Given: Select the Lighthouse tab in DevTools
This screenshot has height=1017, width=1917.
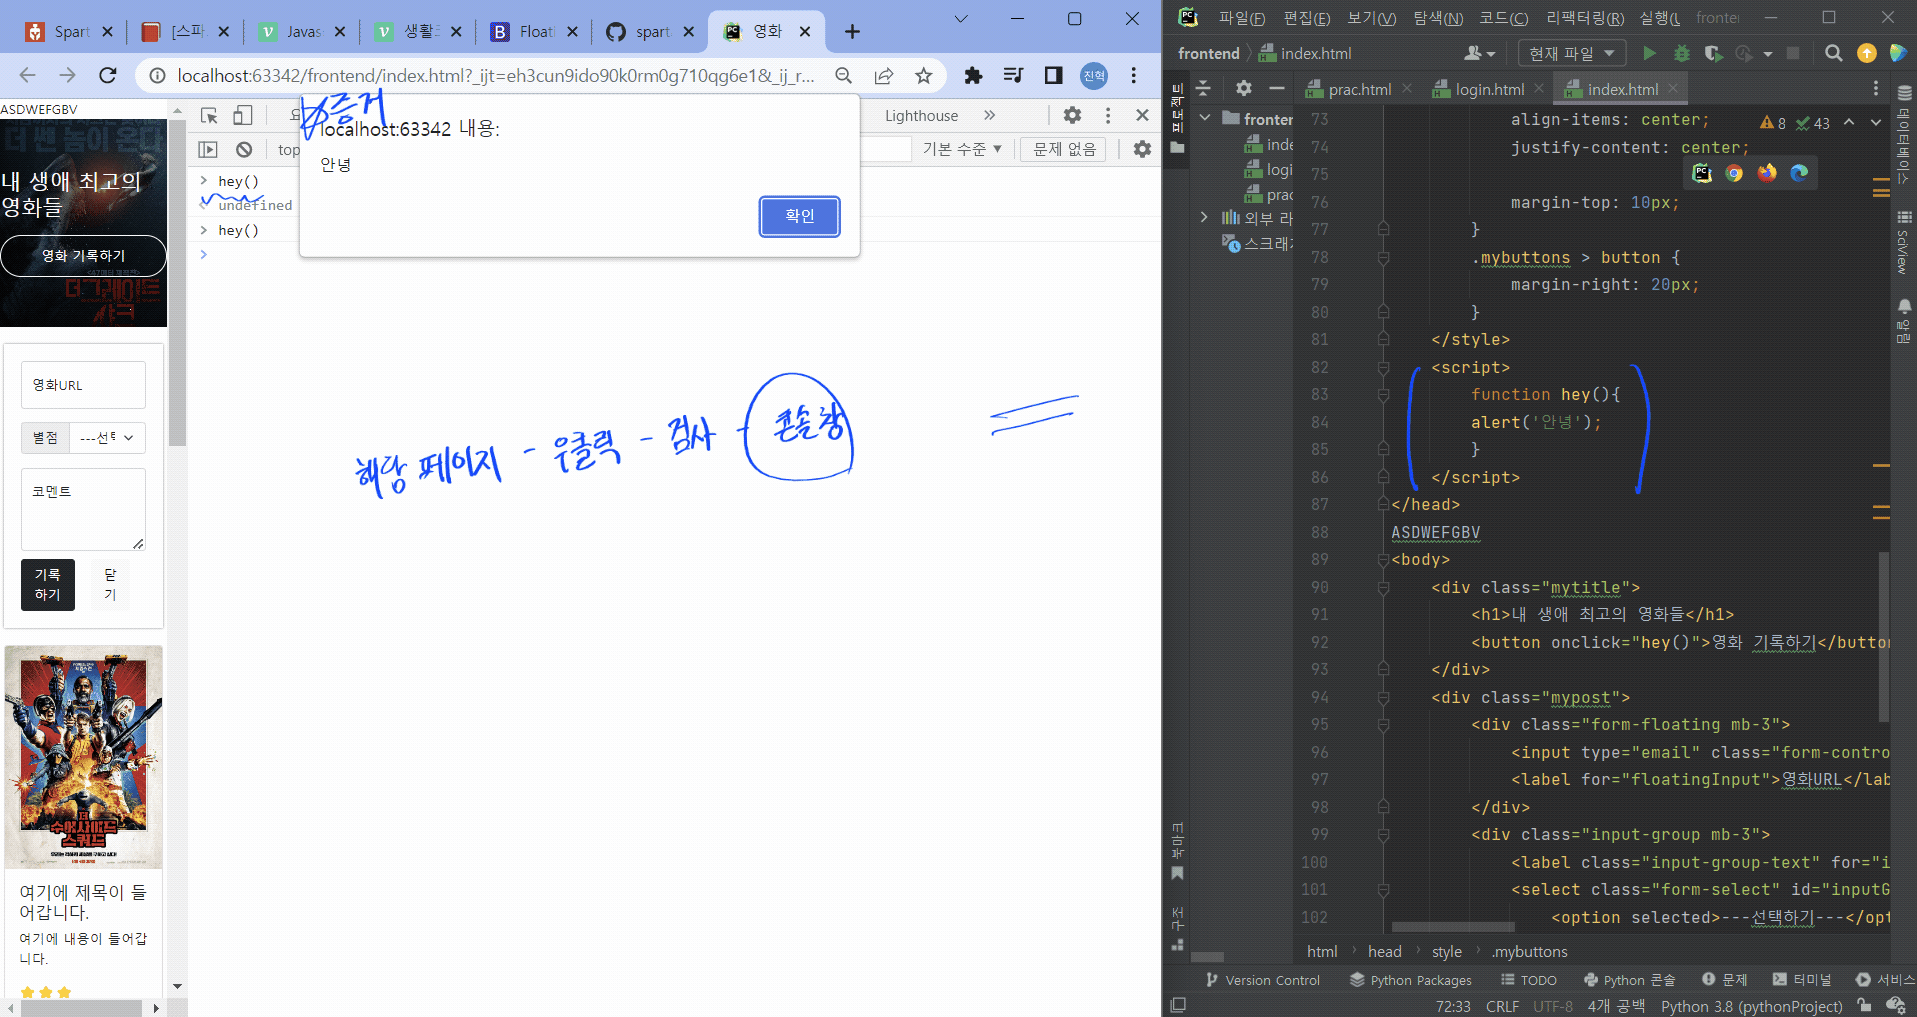Looking at the screenshot, I should 921,115.
